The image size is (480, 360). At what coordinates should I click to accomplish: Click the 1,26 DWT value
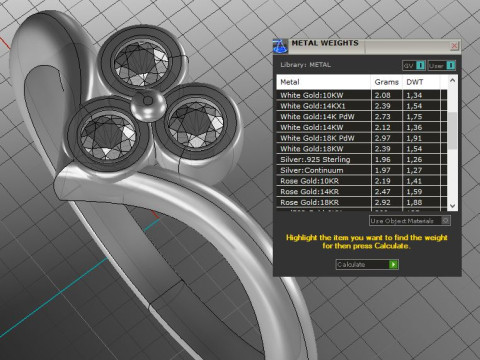[x=414, y=159]
